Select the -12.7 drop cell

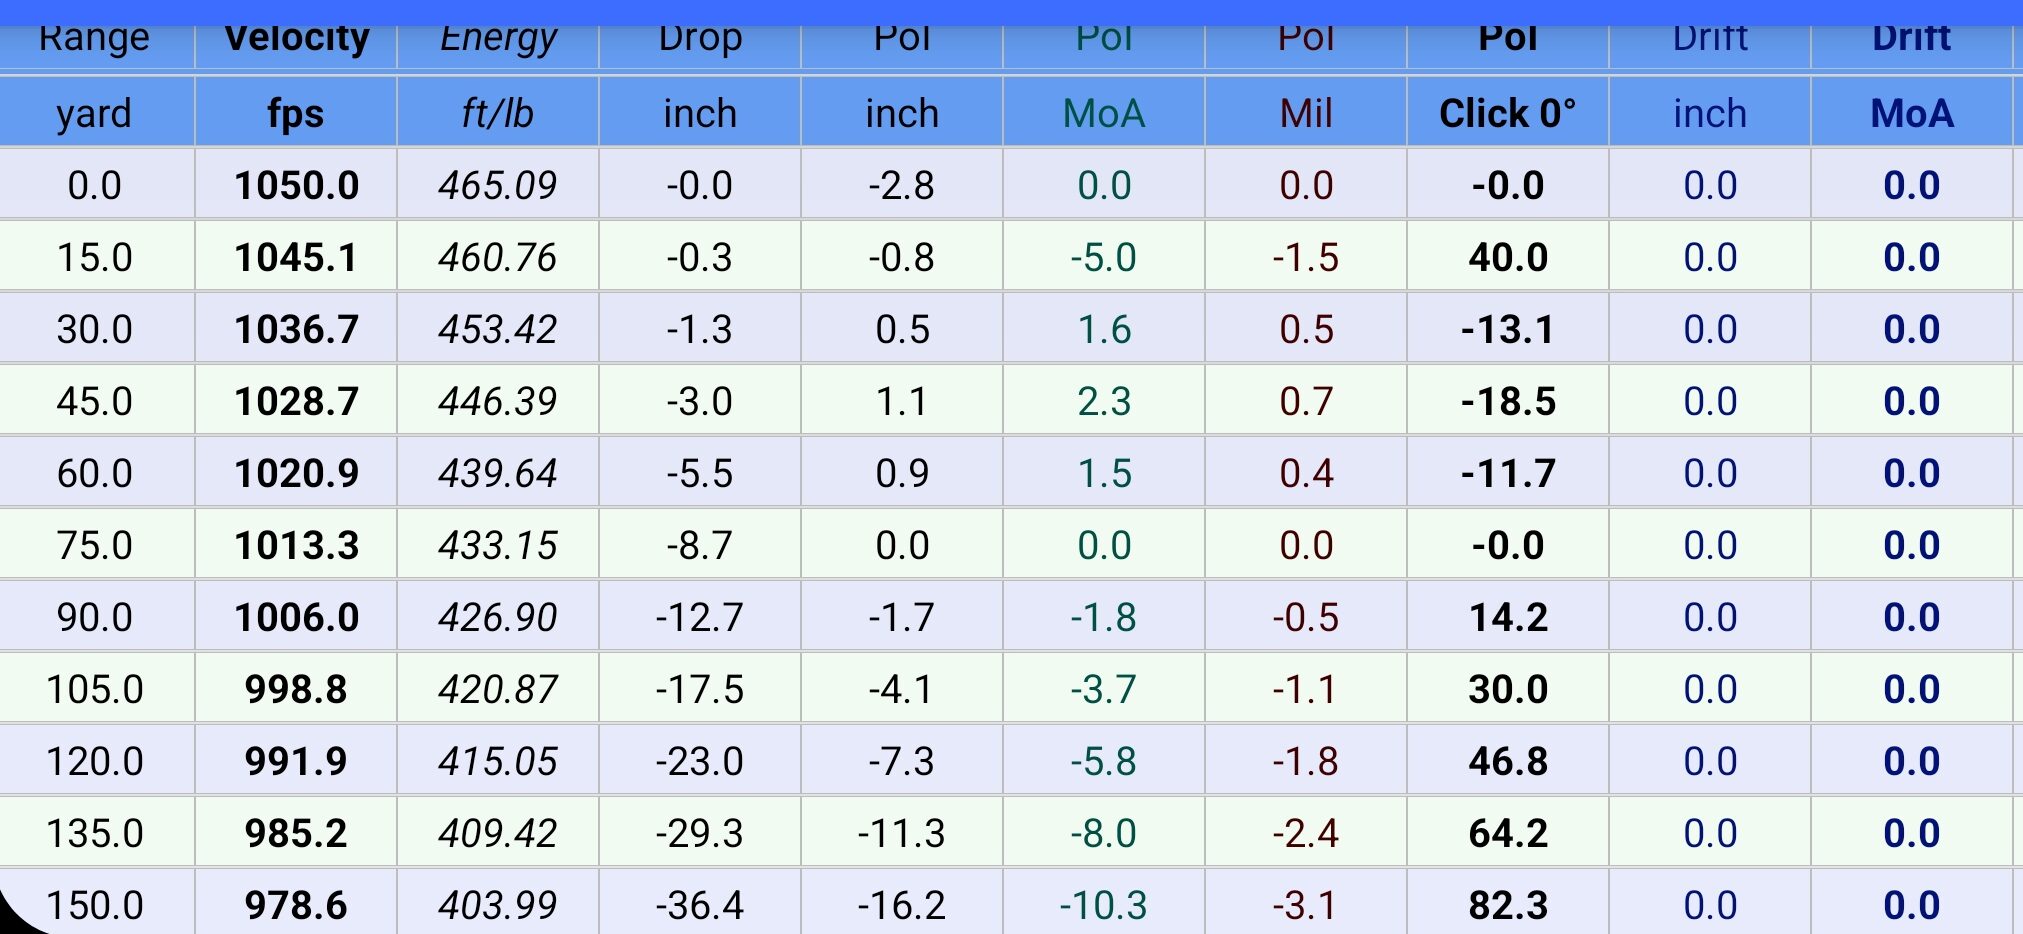[700, 618]
